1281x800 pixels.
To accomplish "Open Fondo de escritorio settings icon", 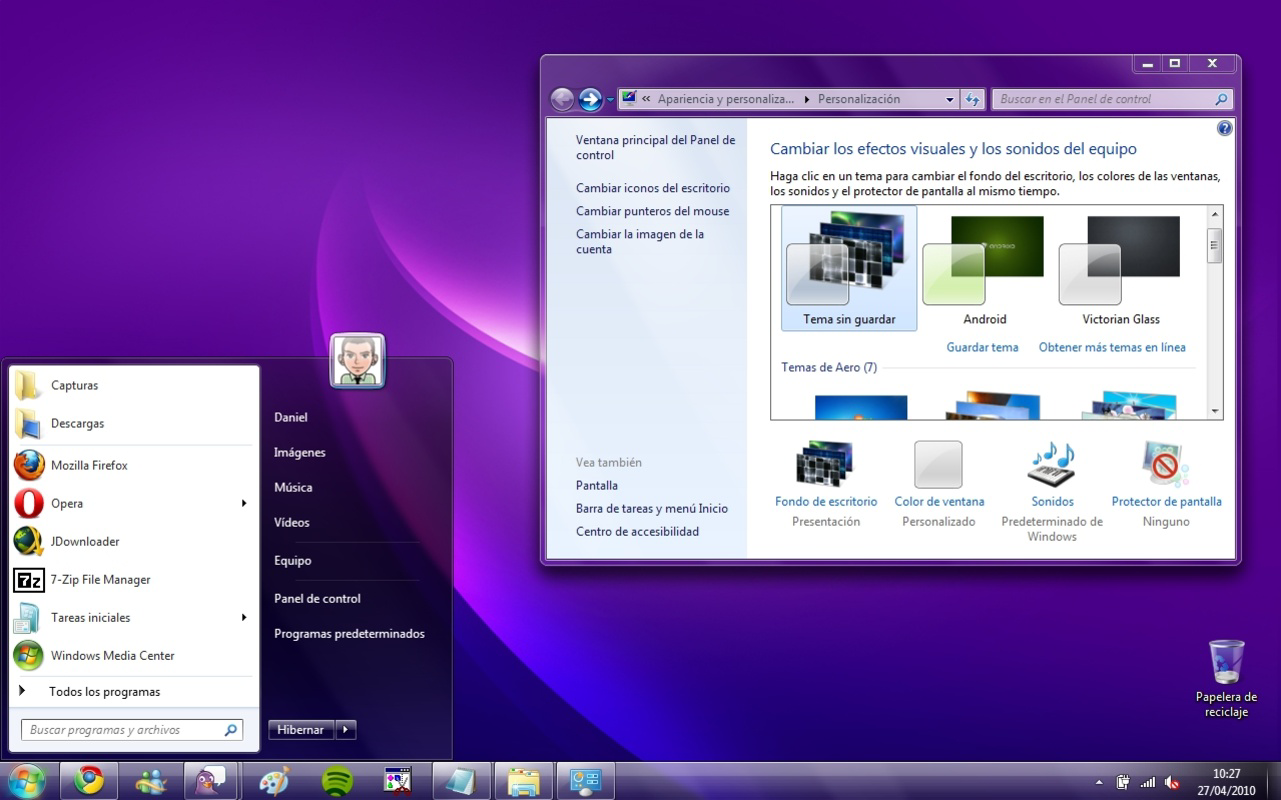I will pos(824,465).
